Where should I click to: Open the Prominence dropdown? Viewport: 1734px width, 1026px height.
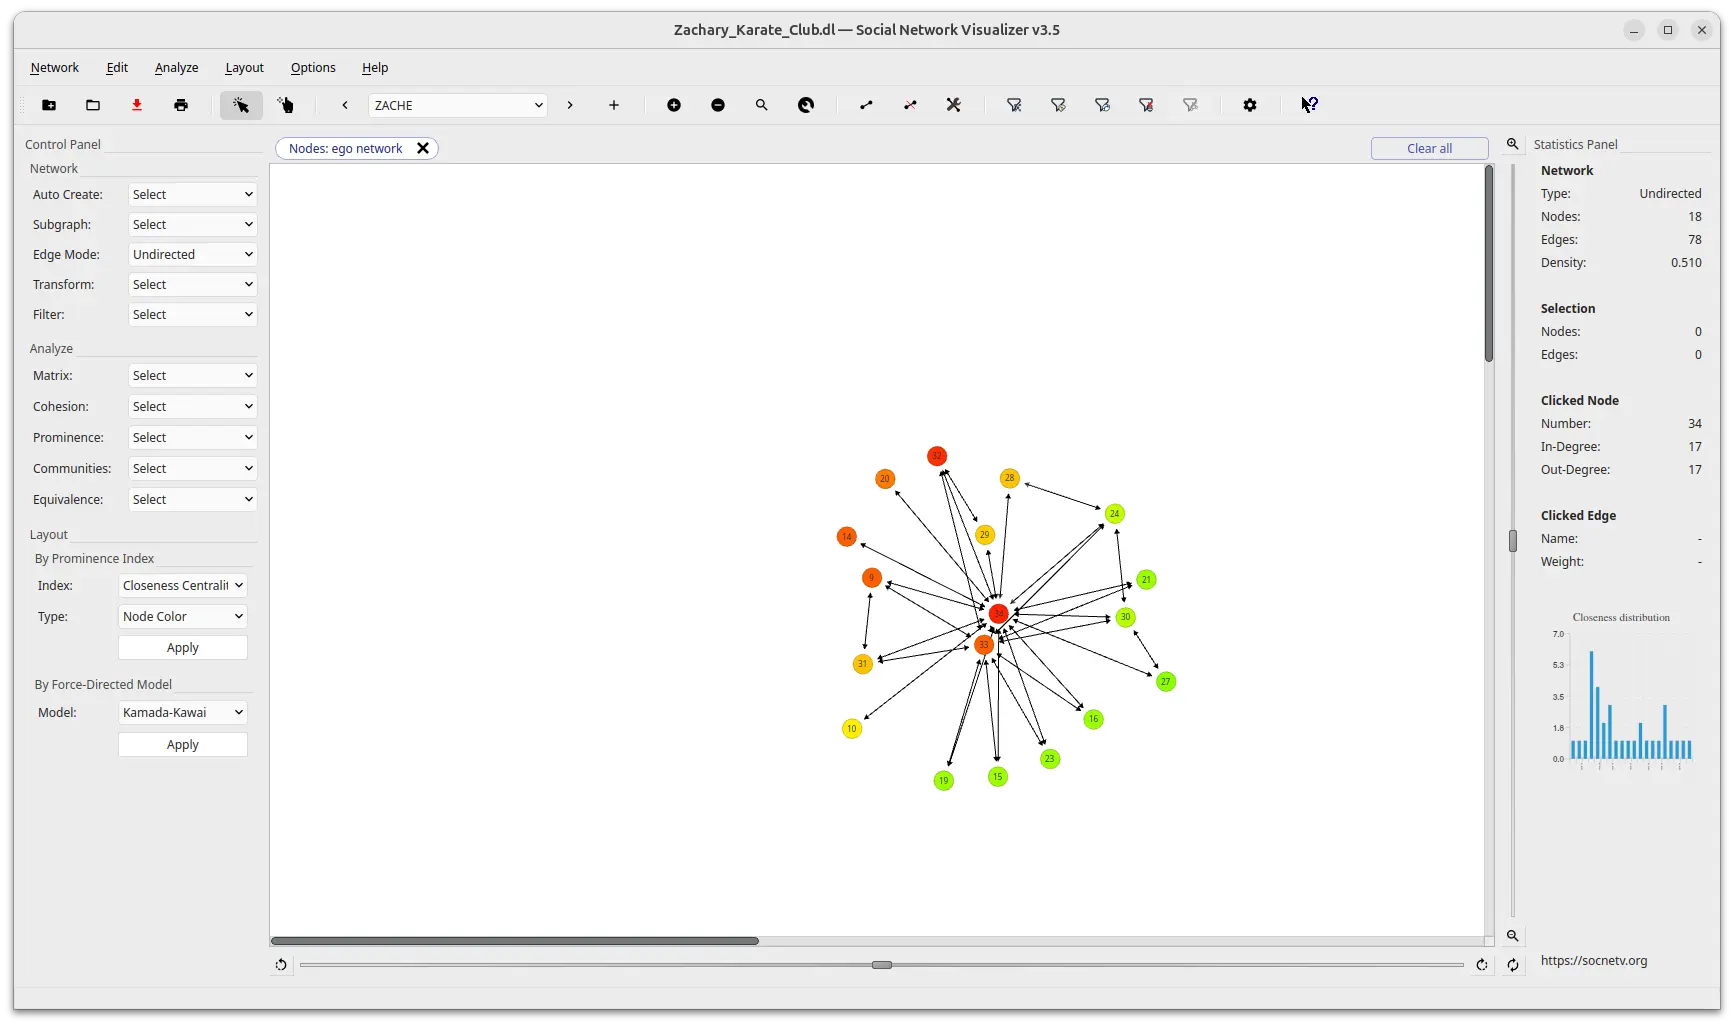(192, 438)
